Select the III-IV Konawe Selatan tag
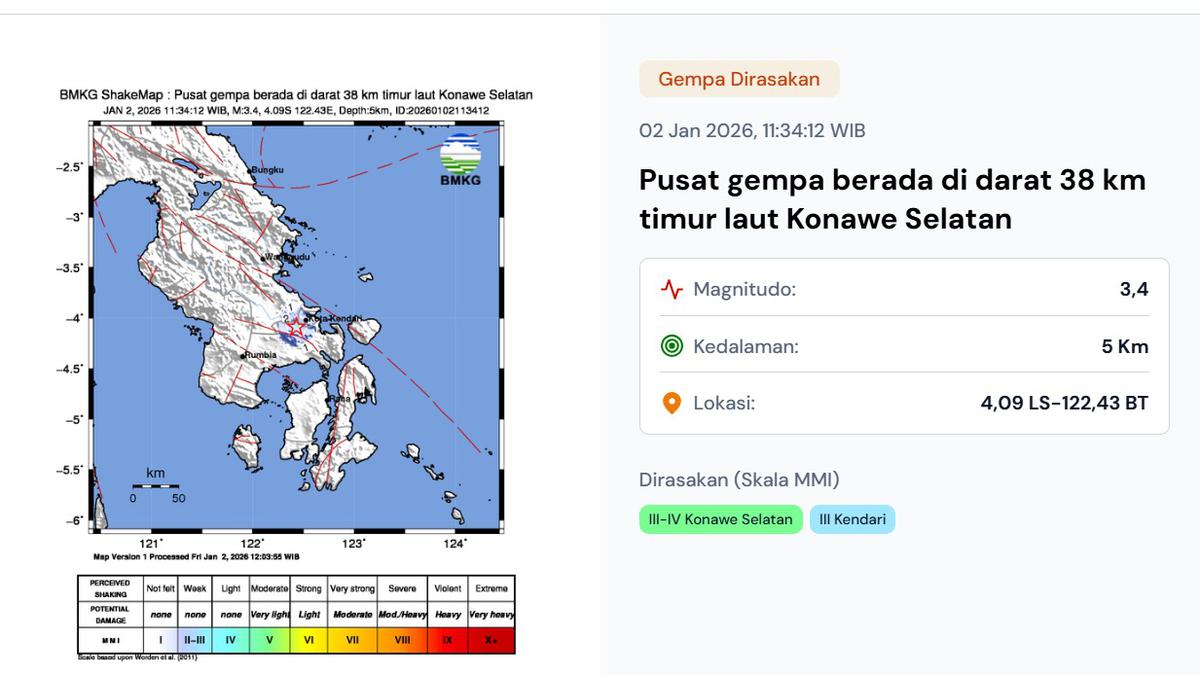1200x675 pixels. click(x=720, y=519)
